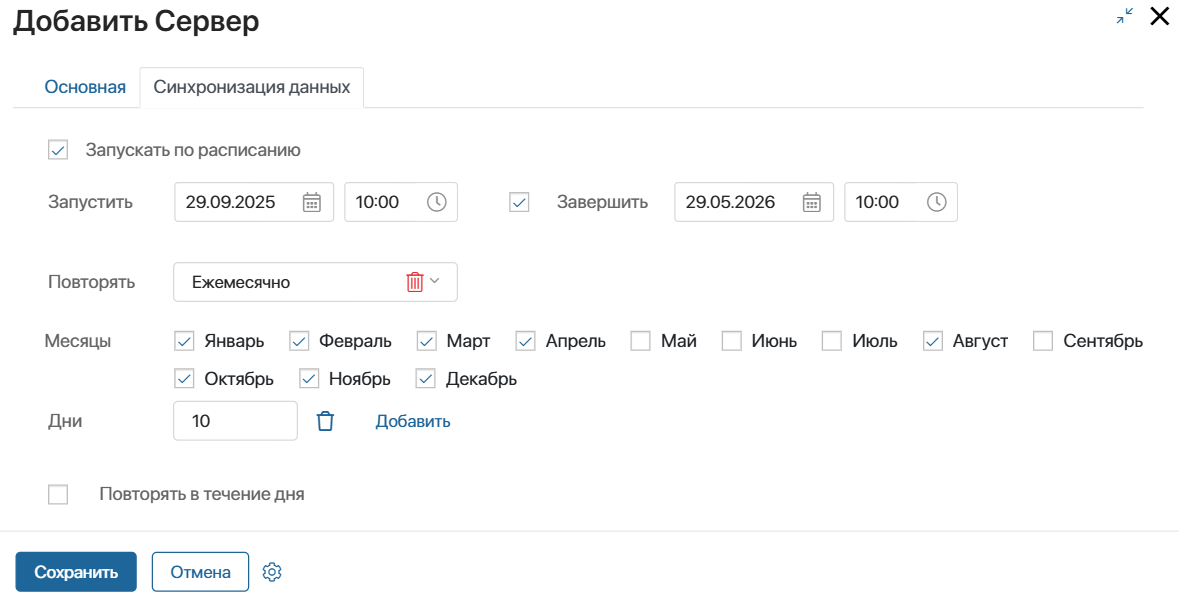Open the calendar picker for start date 29.09.2025
The width and height of the screenshot is (1179, 605).
click(313, 201)
